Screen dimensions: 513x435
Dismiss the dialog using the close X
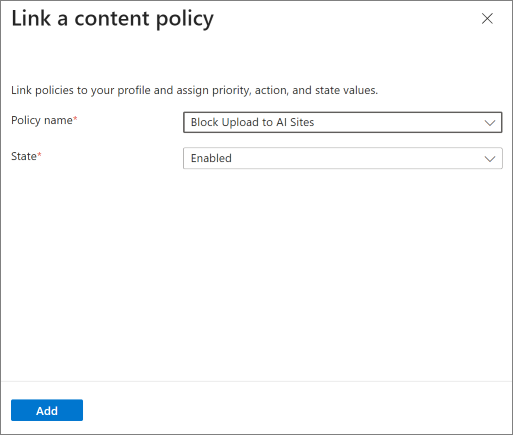pos(487,19)
